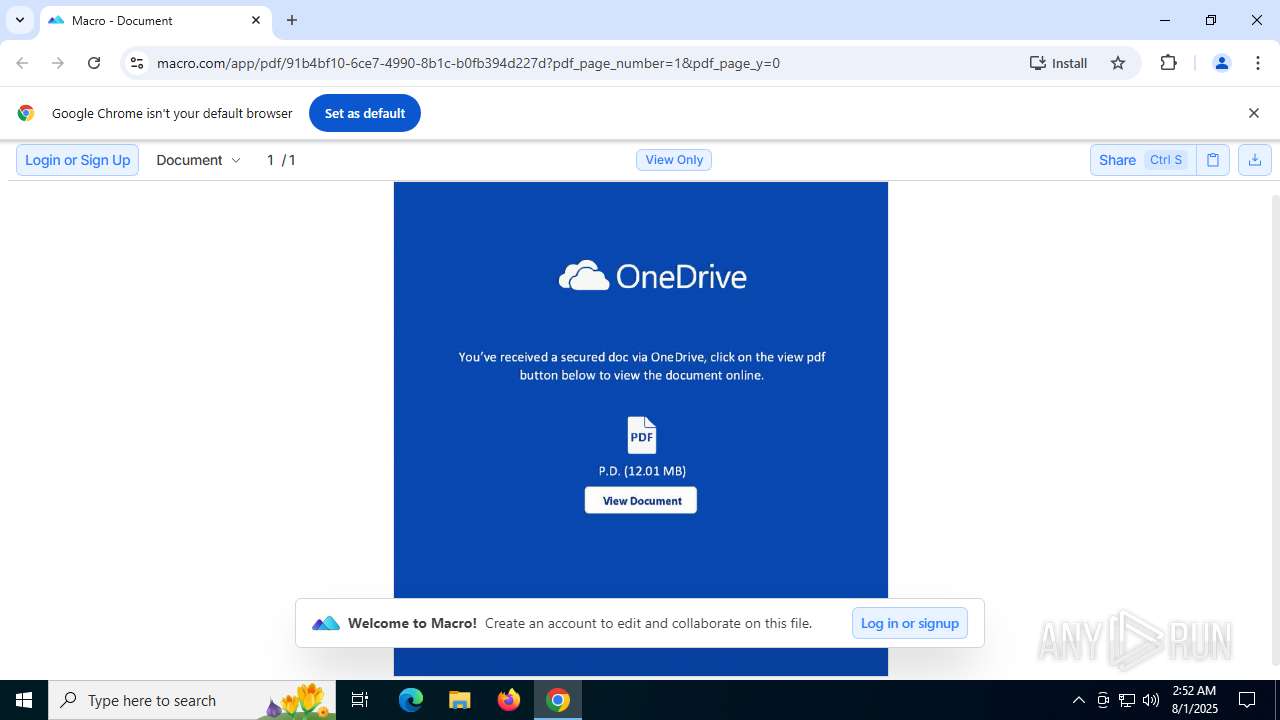Open File Explorer from taskbar

(x=460, y=700)
